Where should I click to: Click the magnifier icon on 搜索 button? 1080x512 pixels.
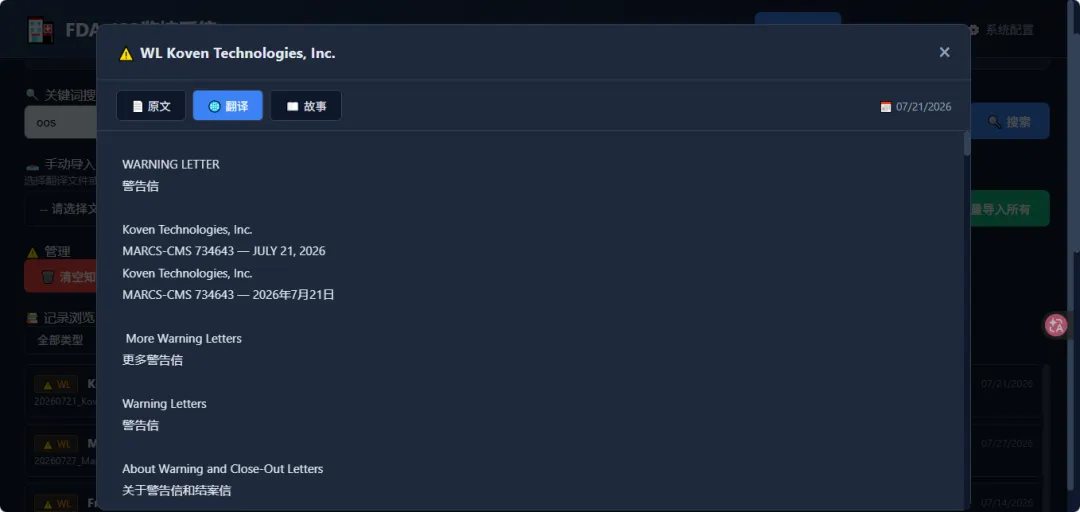(x=994, y=122)
